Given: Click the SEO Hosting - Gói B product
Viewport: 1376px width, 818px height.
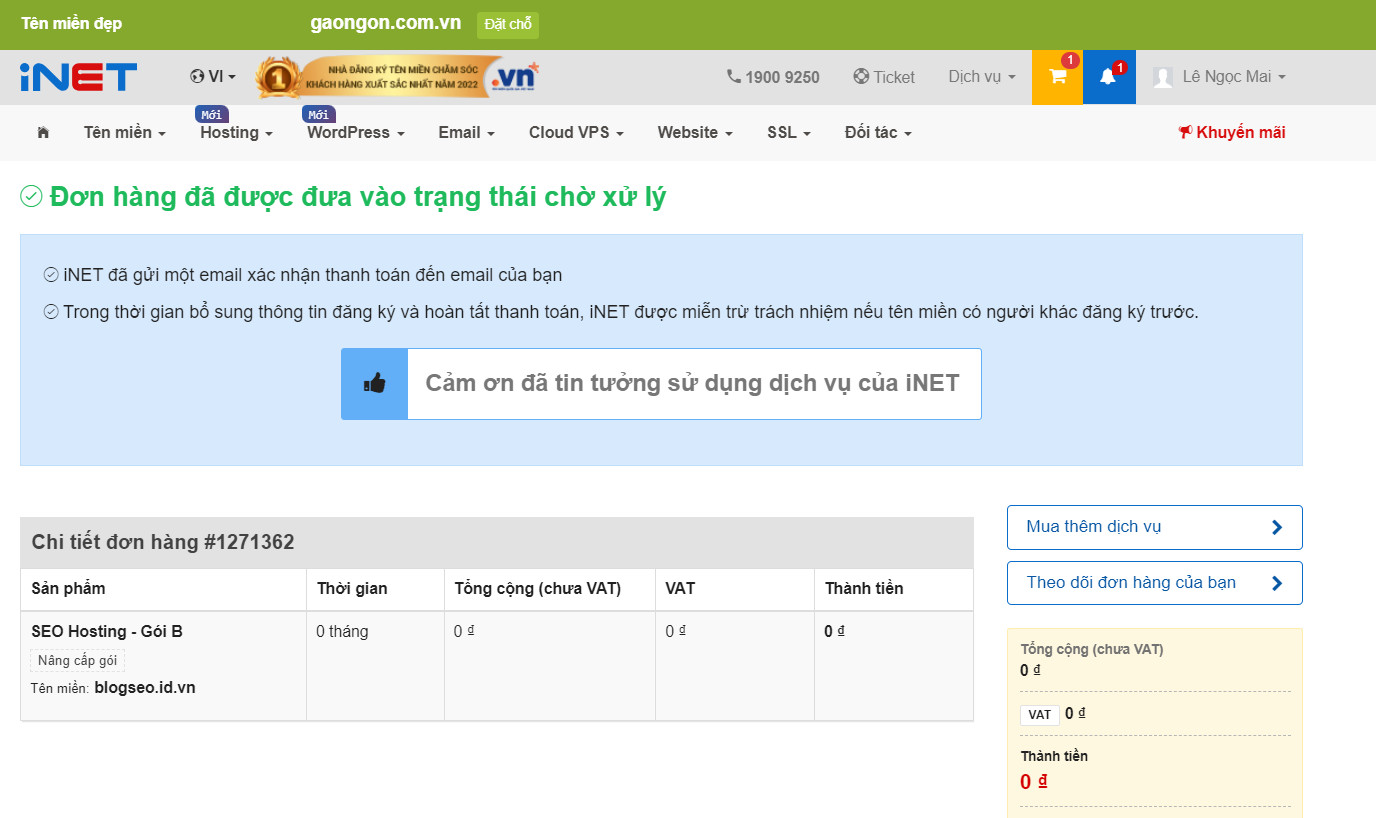Looking at the screenshot, I should pyautogui.click(x=107, y=632).
